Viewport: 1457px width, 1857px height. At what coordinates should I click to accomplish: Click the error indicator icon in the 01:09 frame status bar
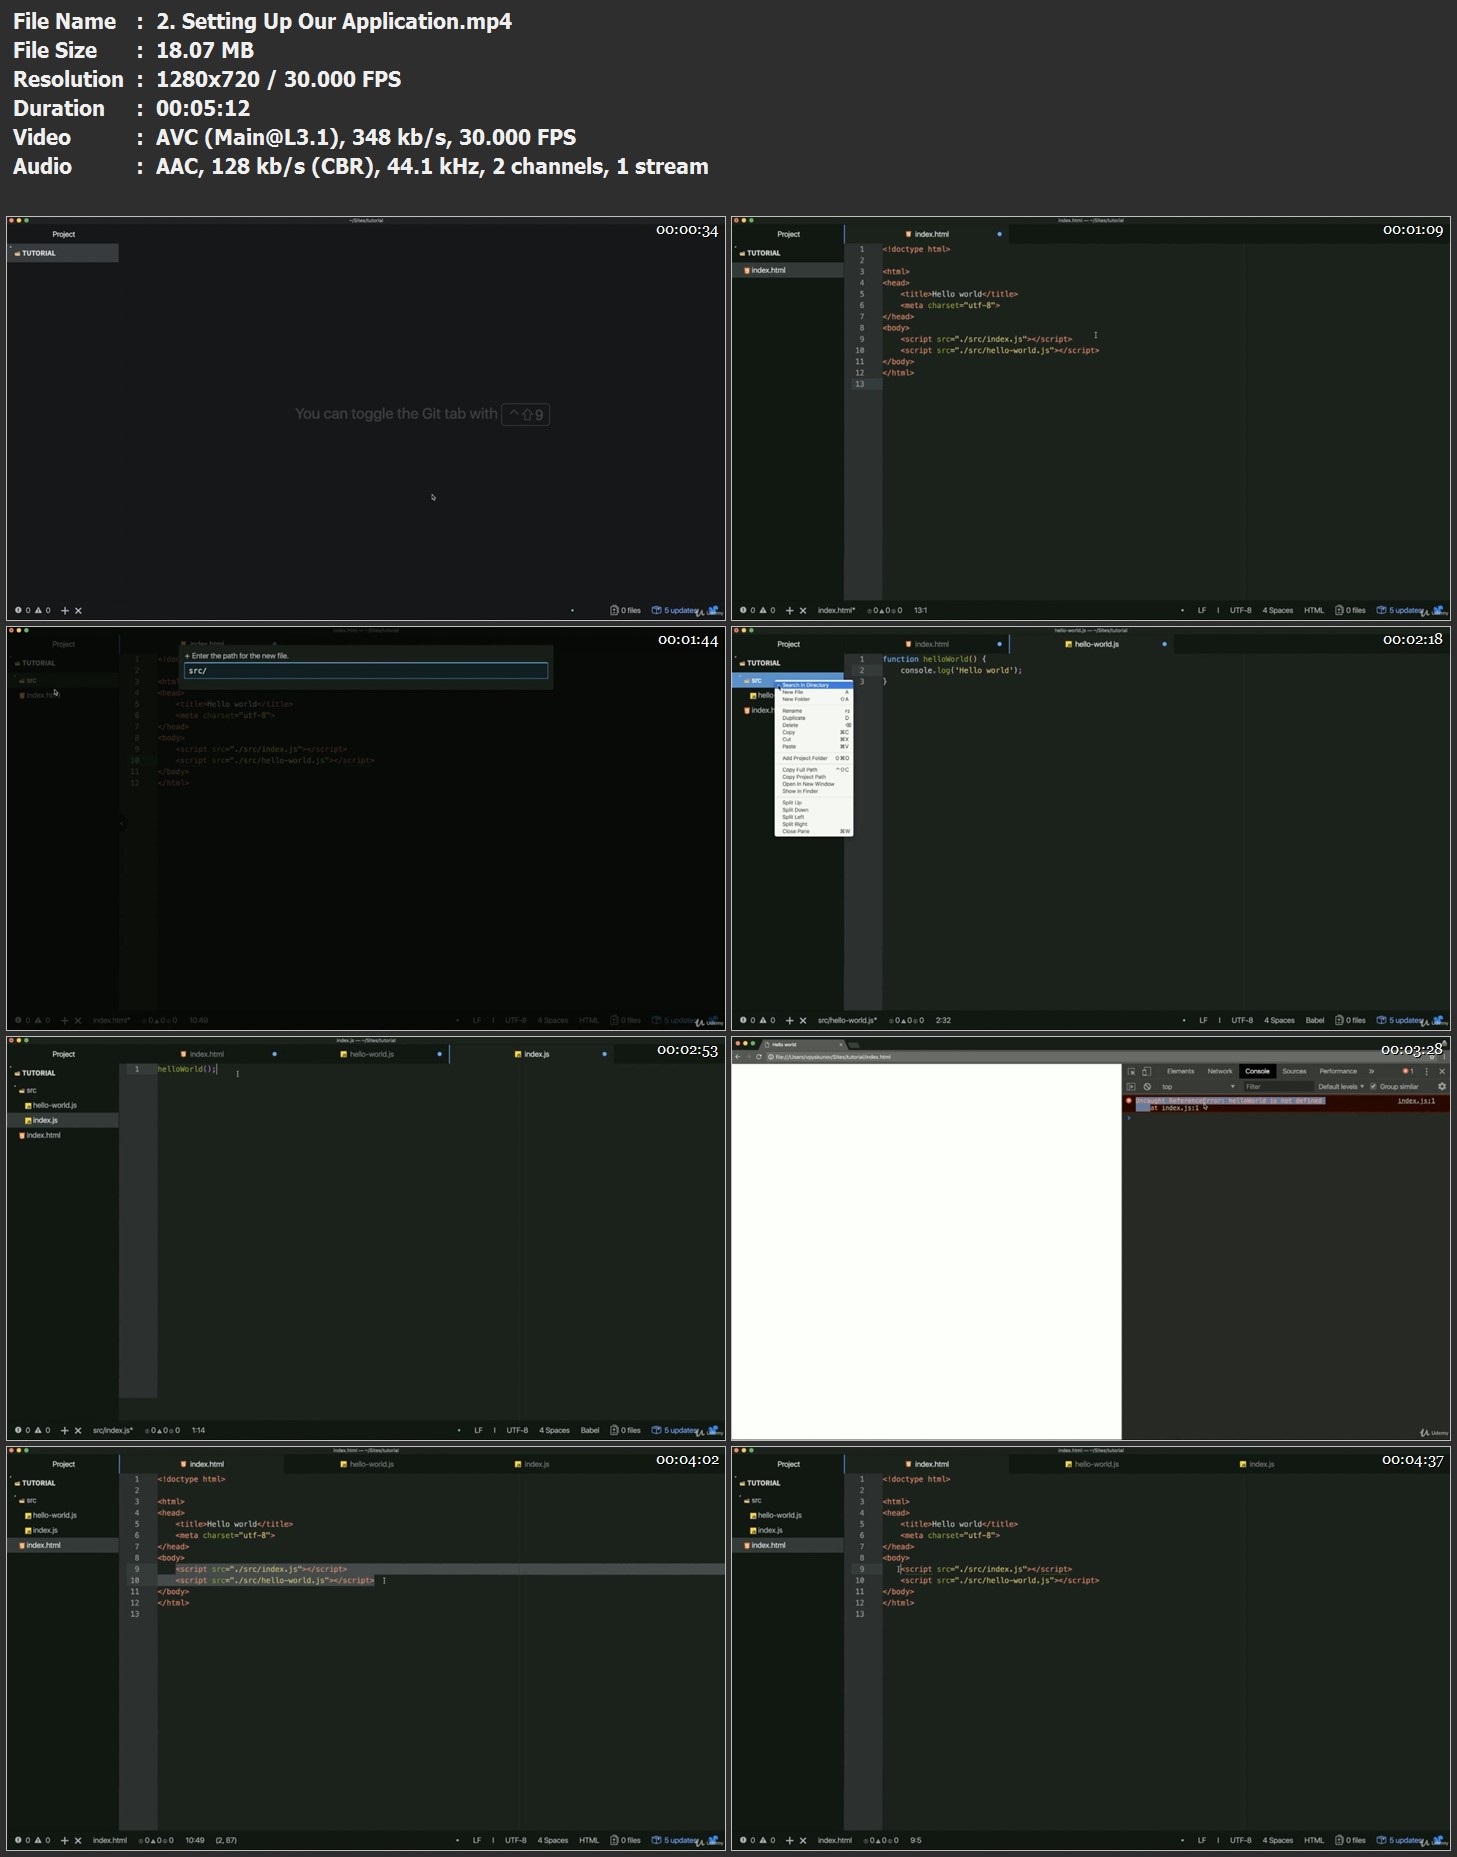point(743,610)
